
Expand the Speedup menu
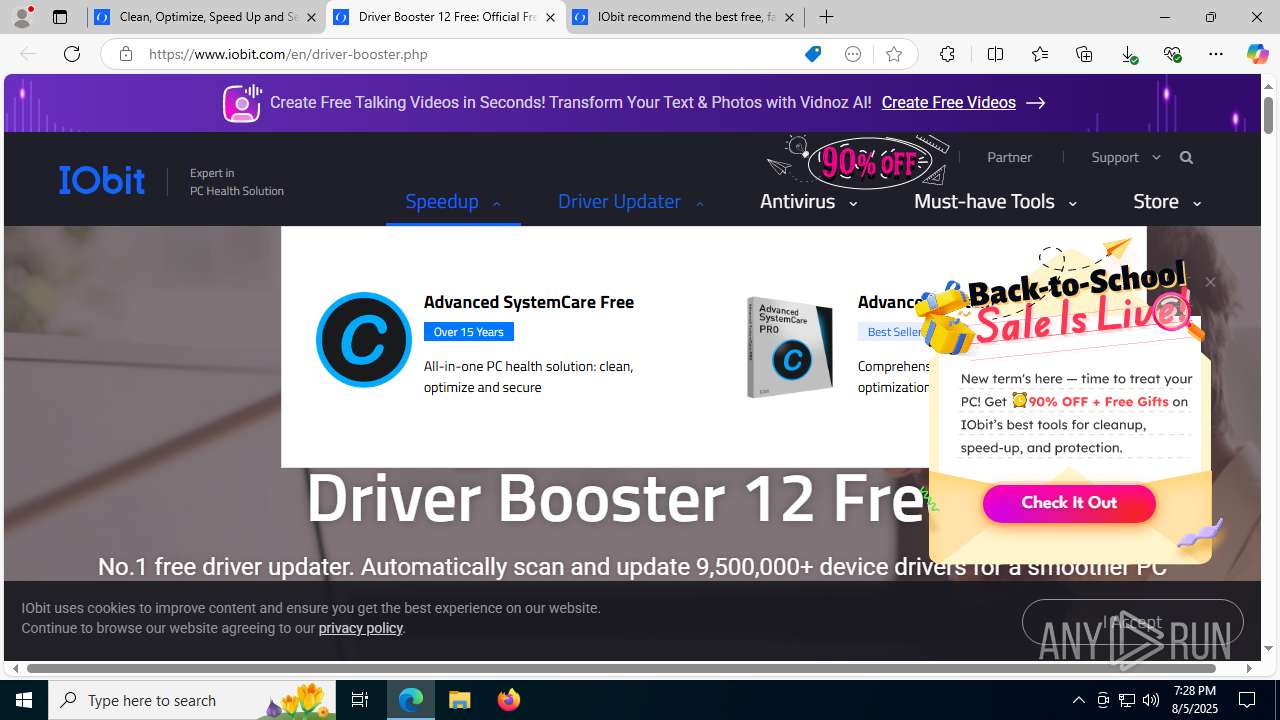[x=453, y=202]
